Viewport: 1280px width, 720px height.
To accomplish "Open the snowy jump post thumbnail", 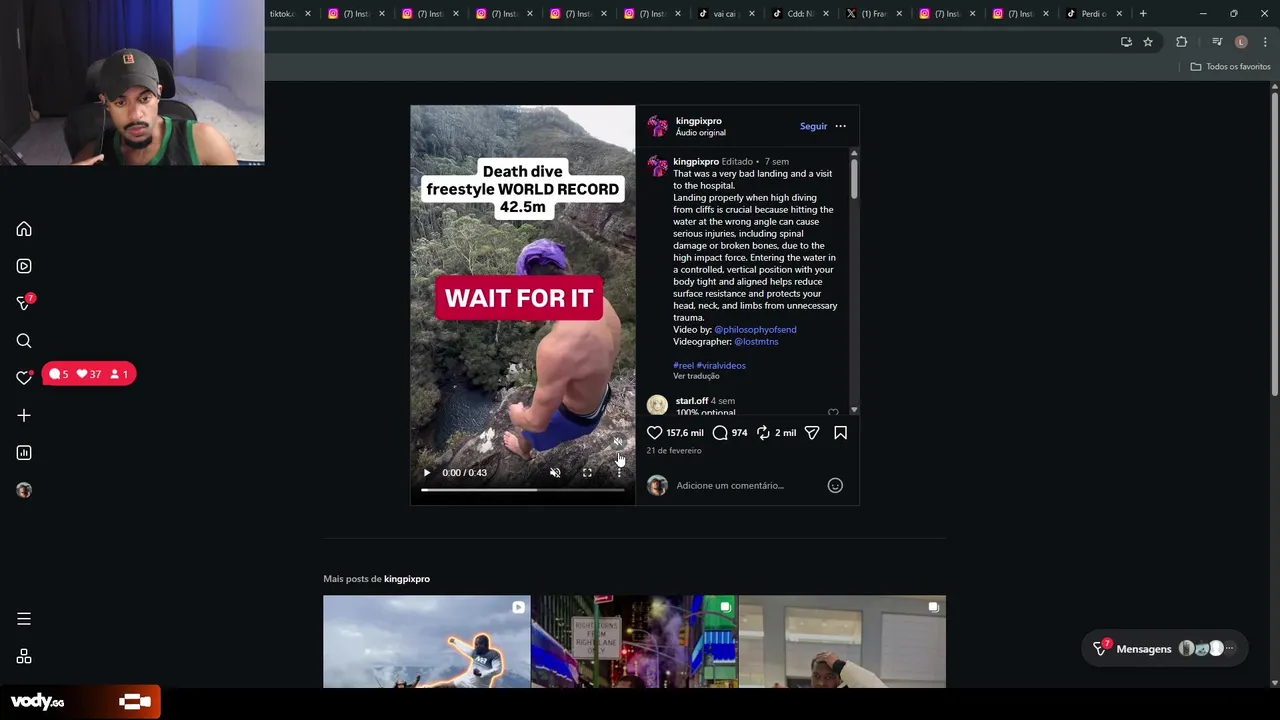I will [427, 642].
